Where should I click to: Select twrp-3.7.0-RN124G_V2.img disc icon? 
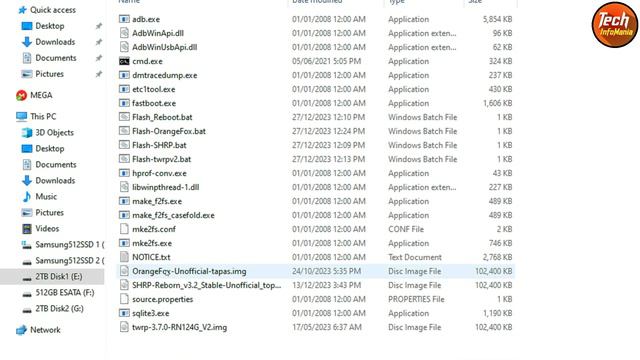pyautogui.click(x=124, y=327)
